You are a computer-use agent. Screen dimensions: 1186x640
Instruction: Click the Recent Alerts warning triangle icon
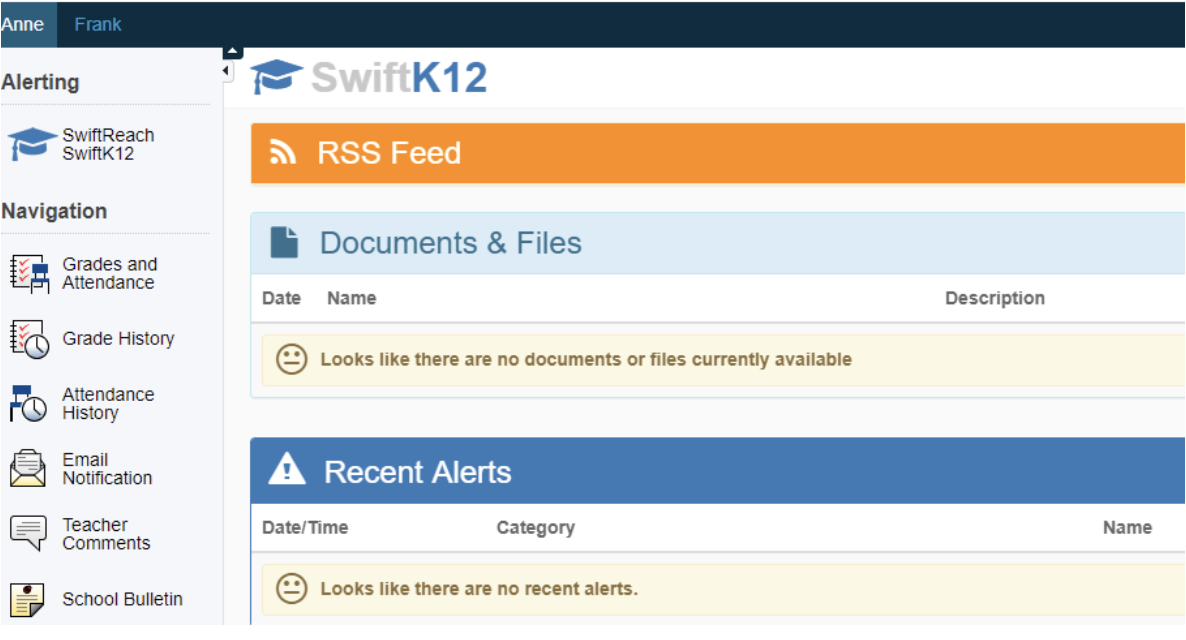(287, 469)
